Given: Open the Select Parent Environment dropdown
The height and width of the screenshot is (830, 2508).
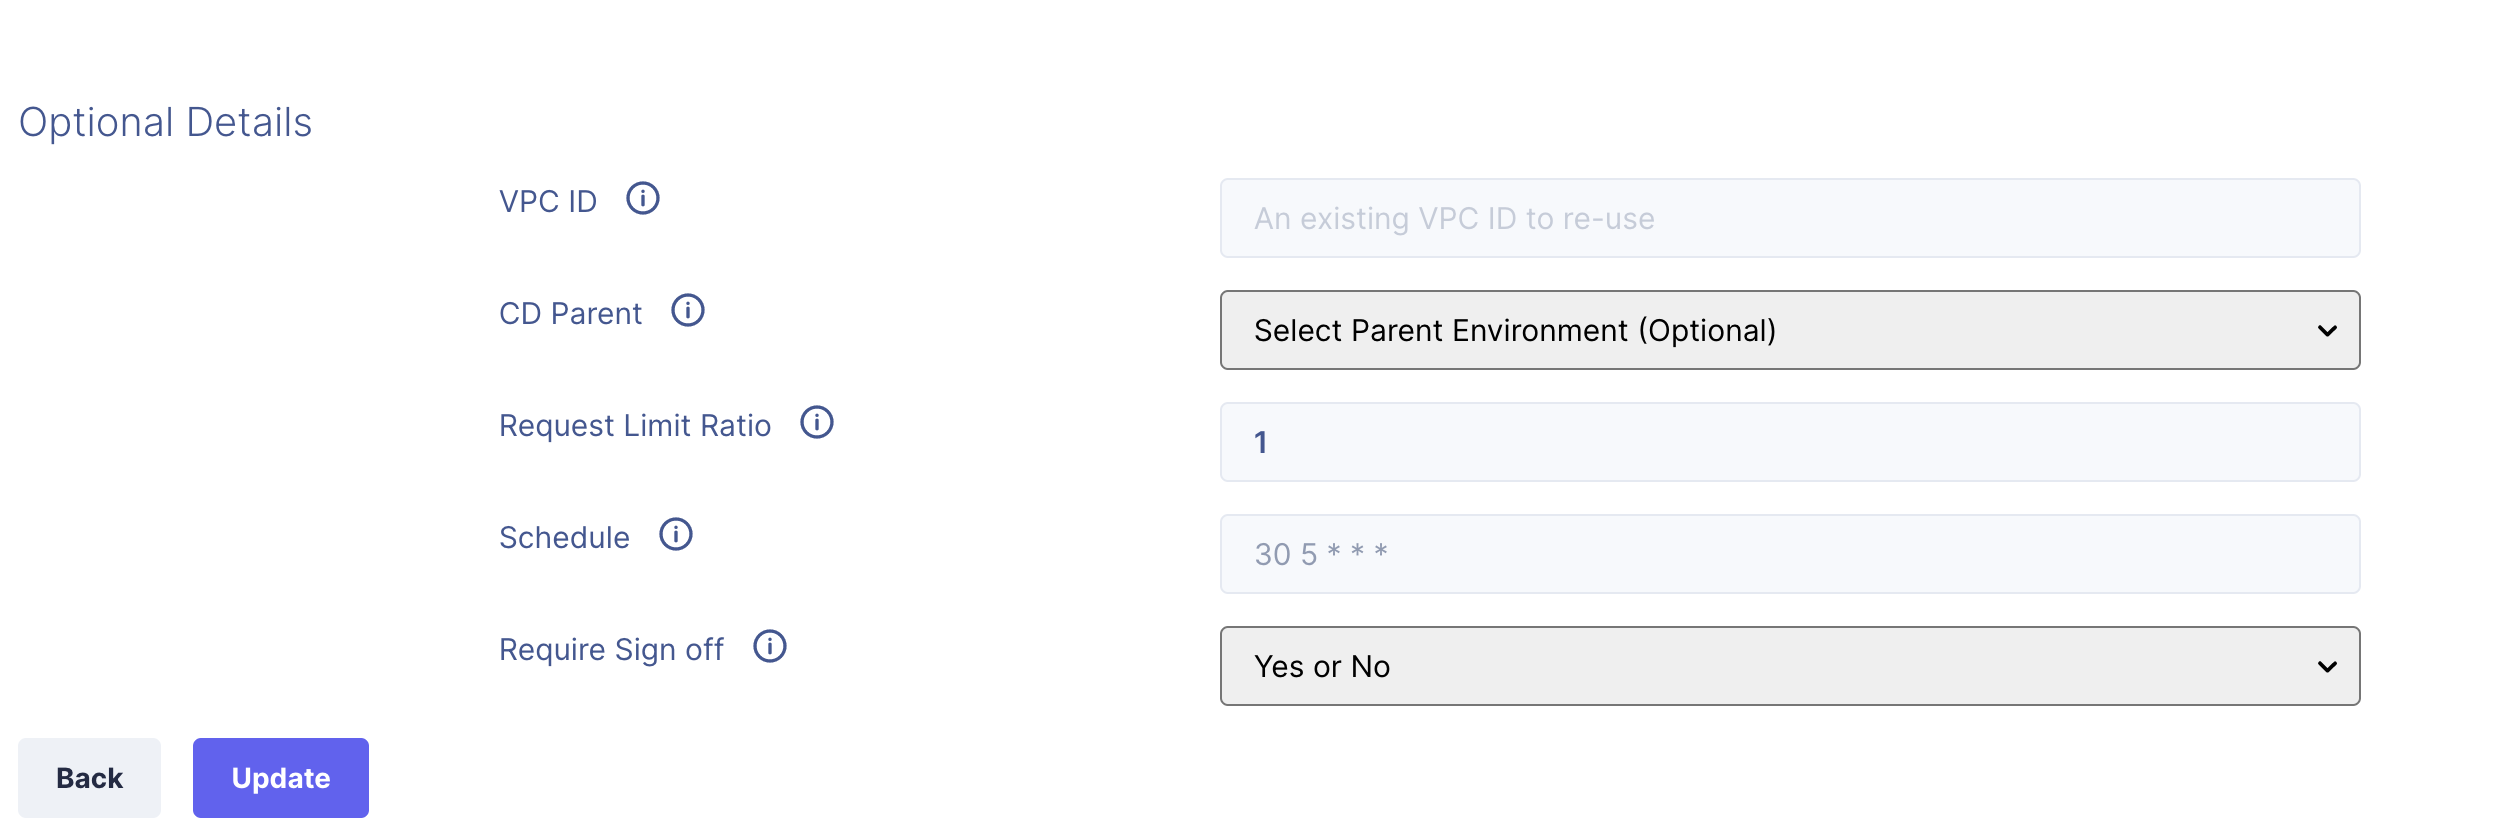Looking at the screenshot, I should (1788, 331).
